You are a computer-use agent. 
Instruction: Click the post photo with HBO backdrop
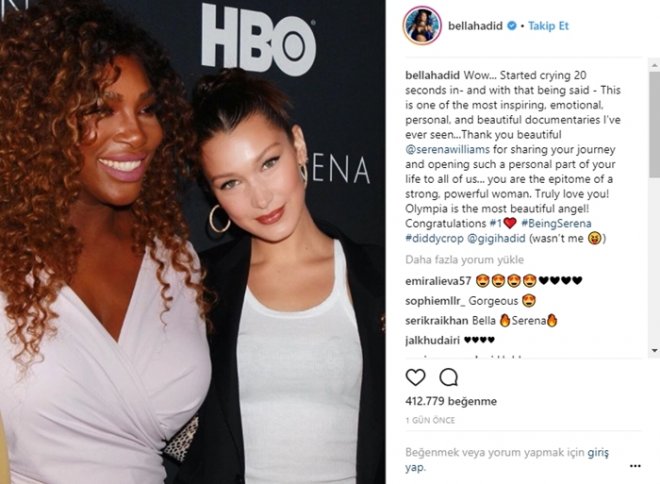tap(192, 242)
